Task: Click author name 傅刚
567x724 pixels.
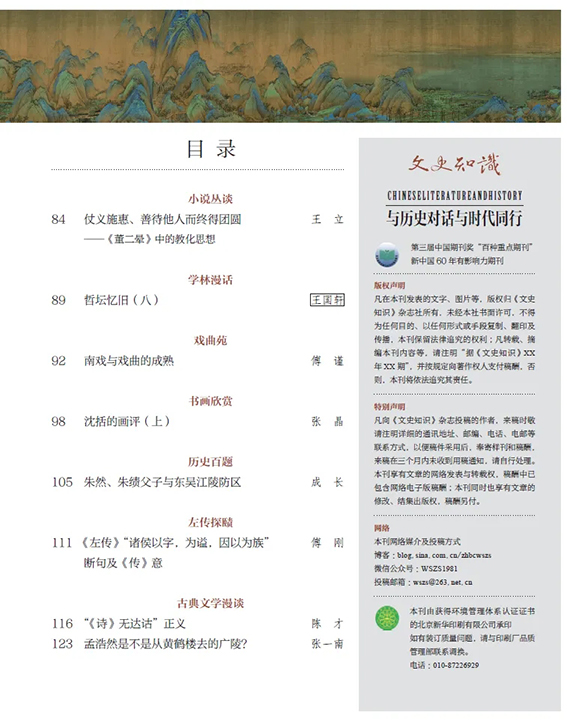Action: point(327,543)
